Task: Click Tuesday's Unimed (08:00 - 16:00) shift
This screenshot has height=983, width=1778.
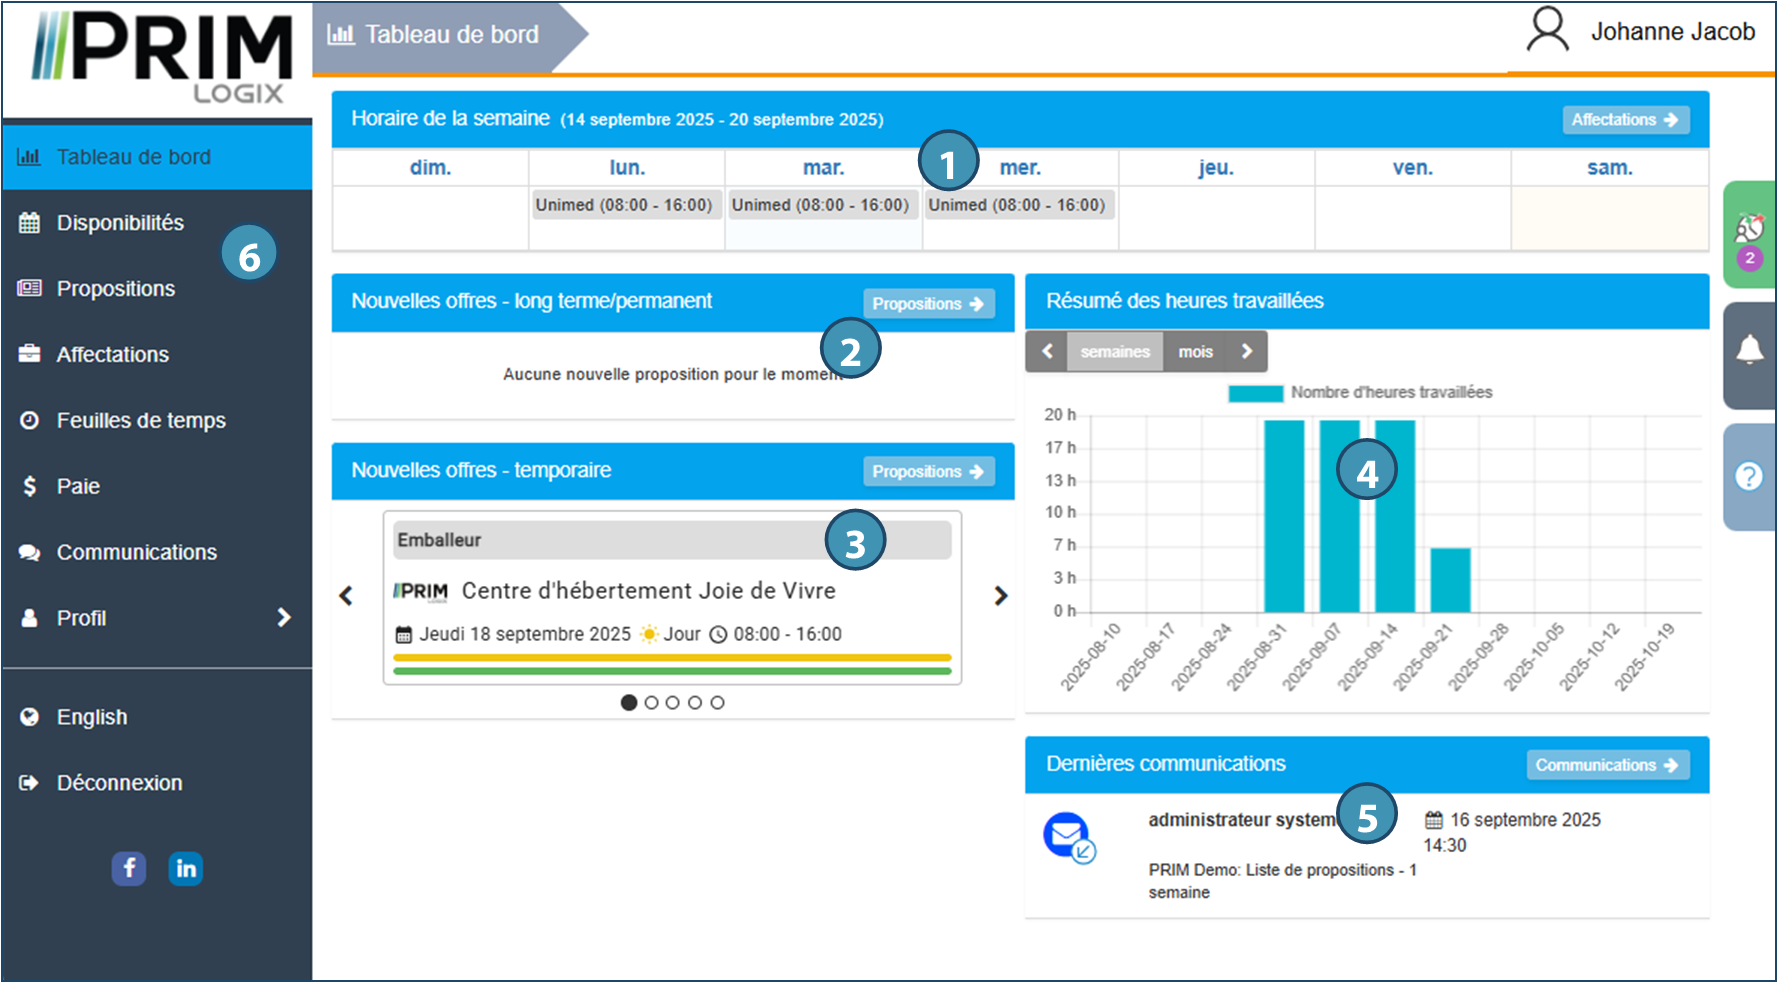Action: 820,205
